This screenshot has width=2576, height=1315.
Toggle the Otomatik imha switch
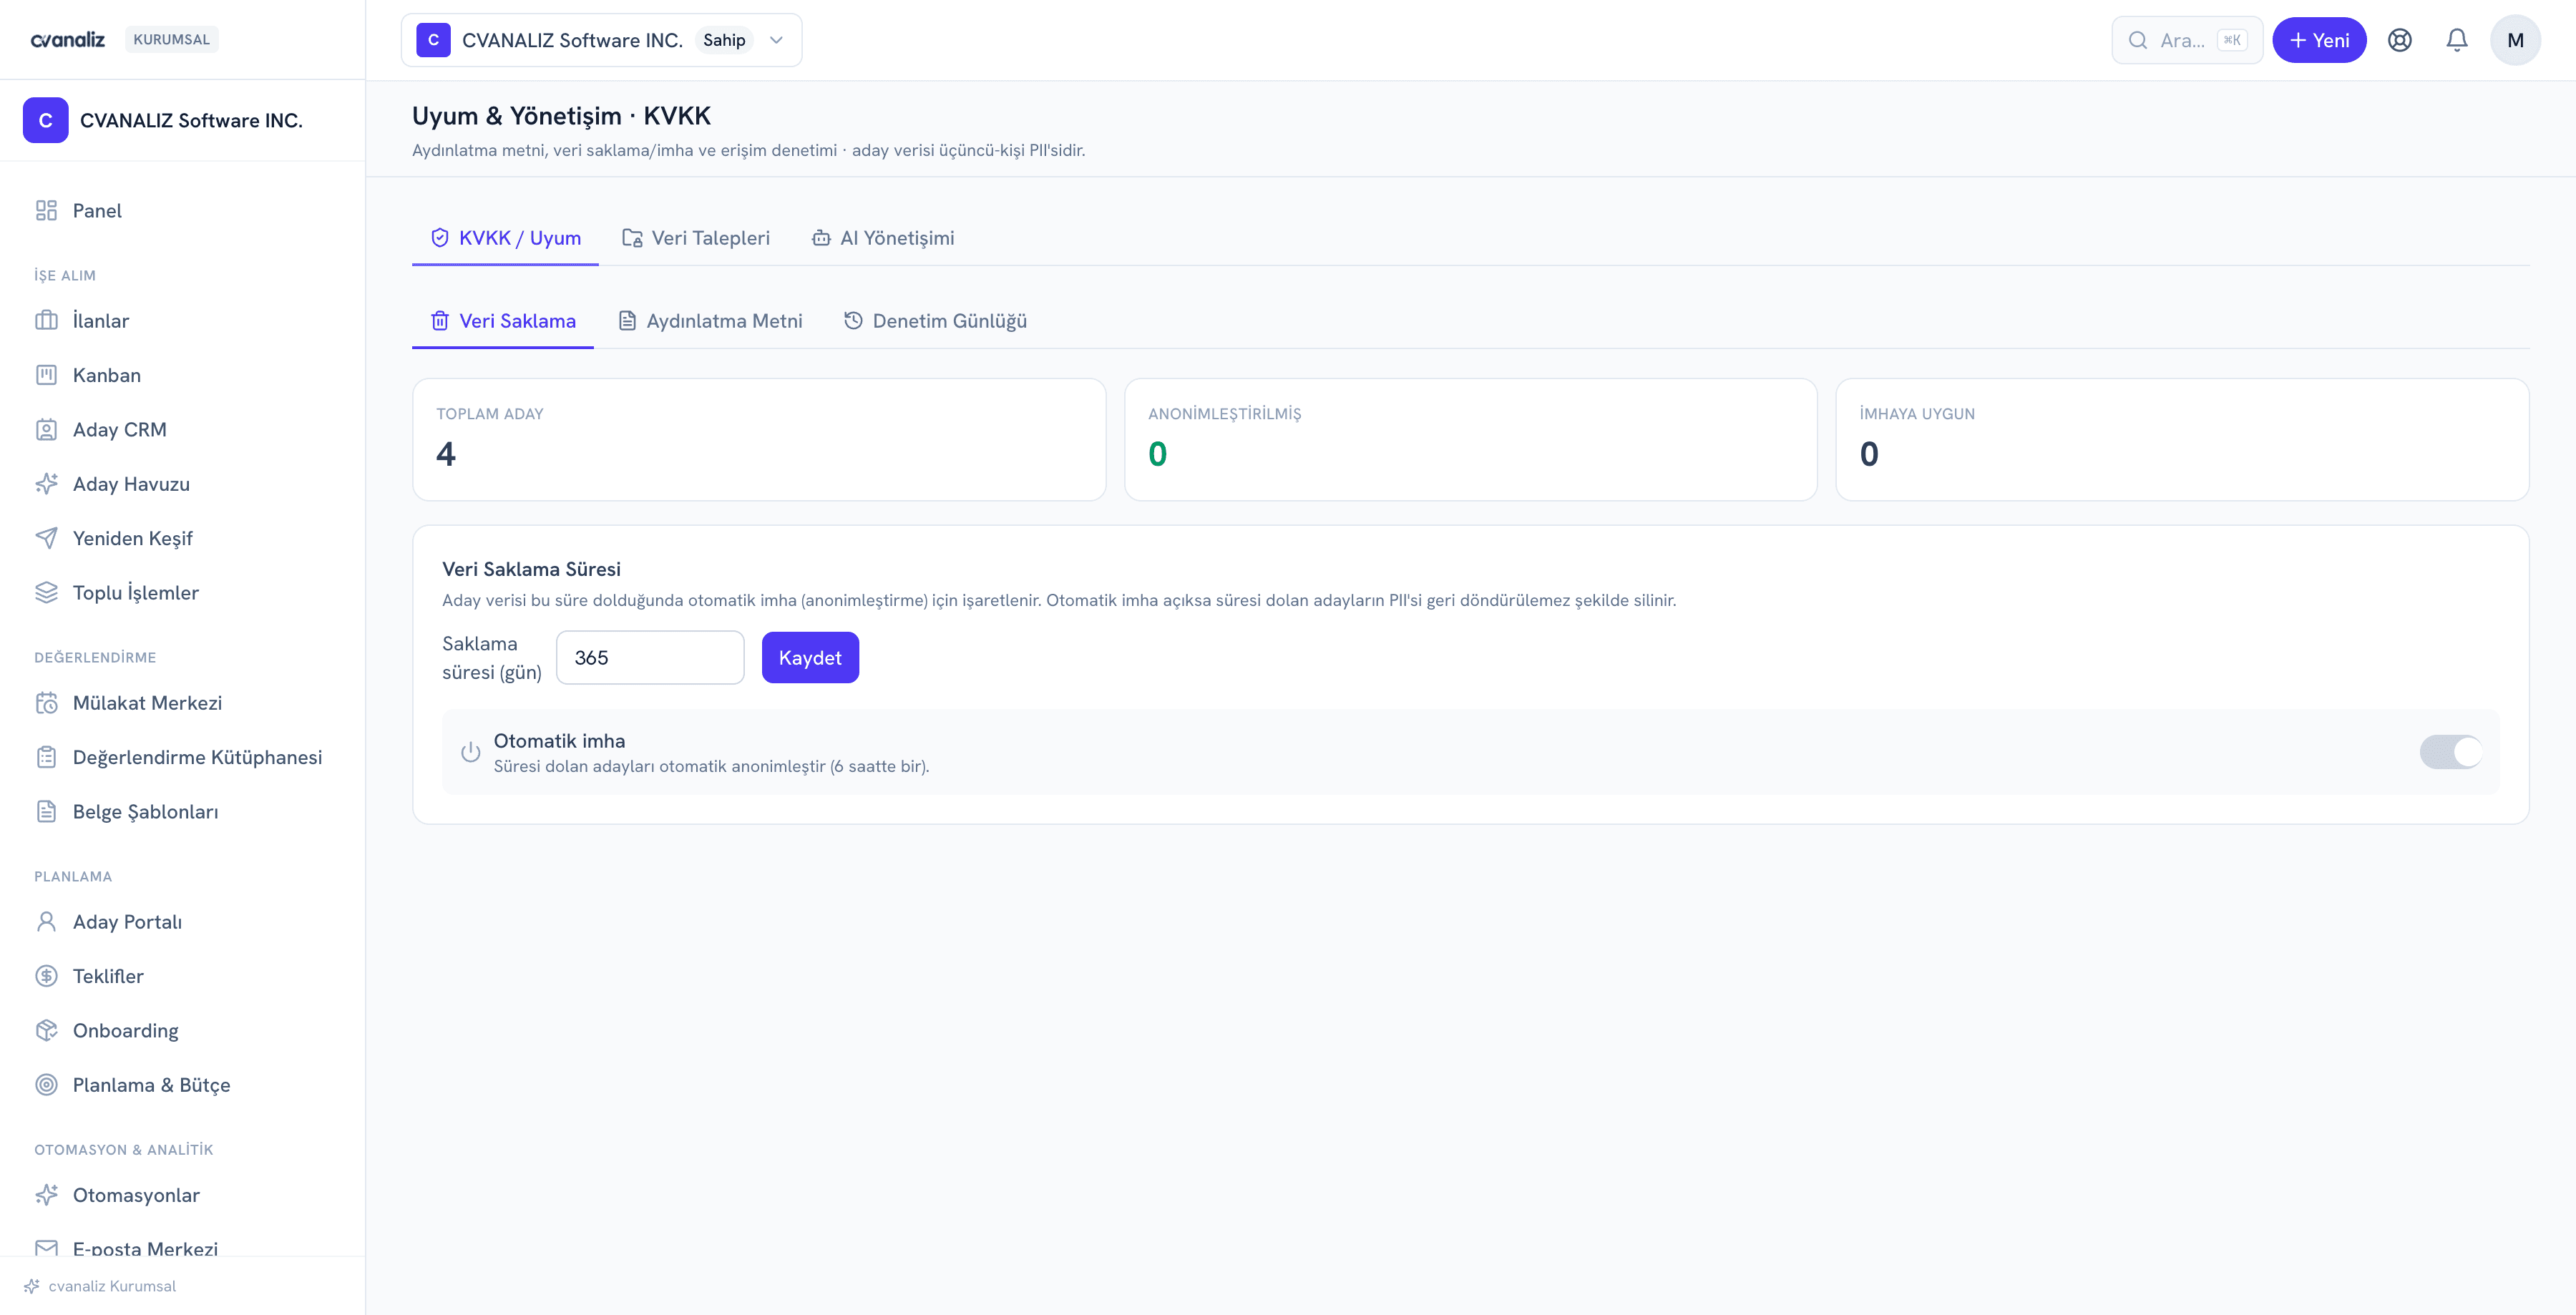pos(2451,752)
